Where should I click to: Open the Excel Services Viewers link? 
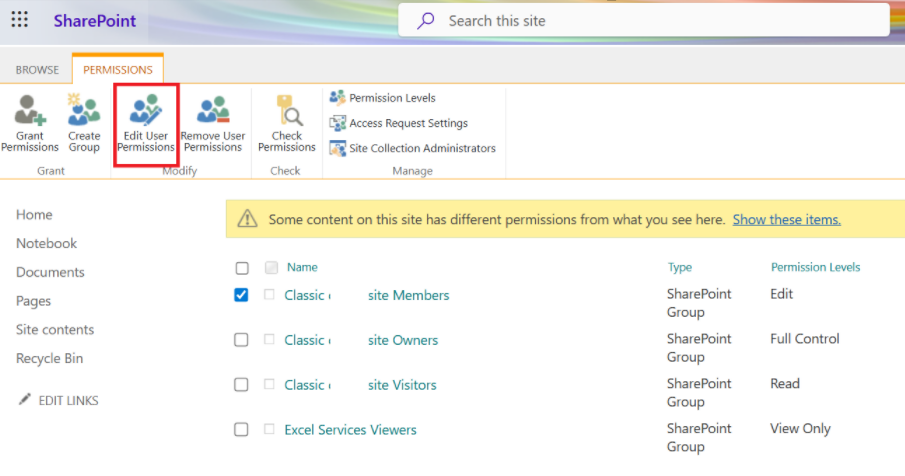click(350, 430)
